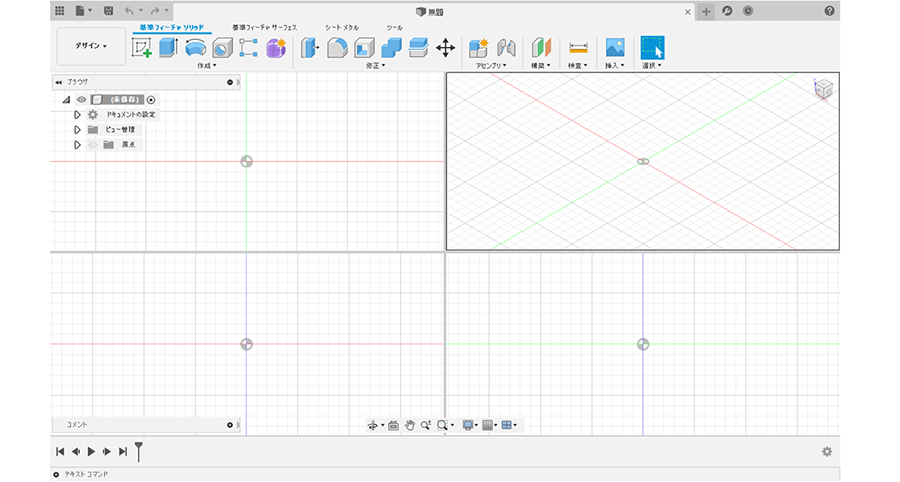Open the ツール tab

point(395,27)
